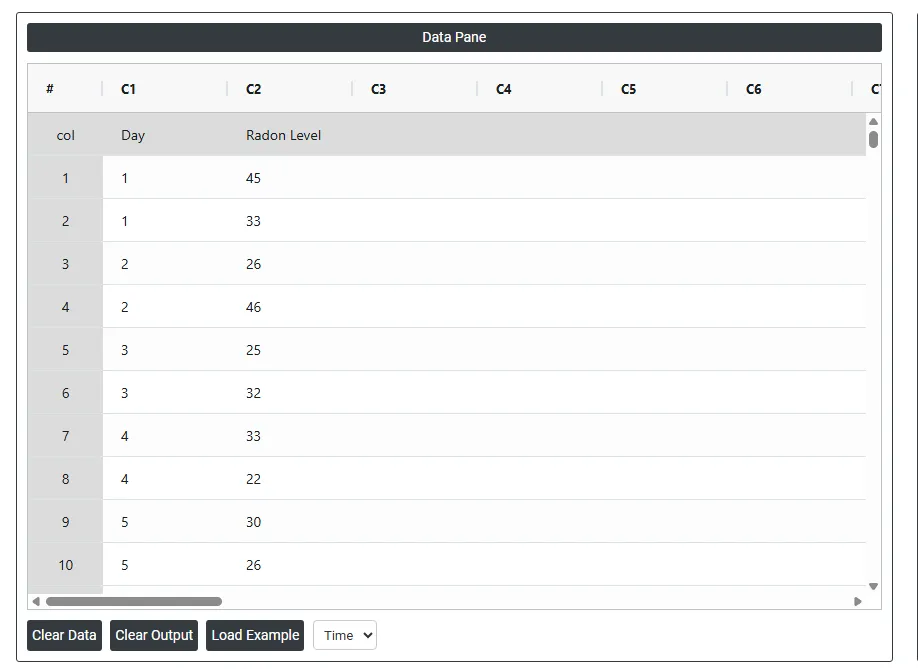Select row number 10 header
The image size is (918, 669).
pos(65,565)
